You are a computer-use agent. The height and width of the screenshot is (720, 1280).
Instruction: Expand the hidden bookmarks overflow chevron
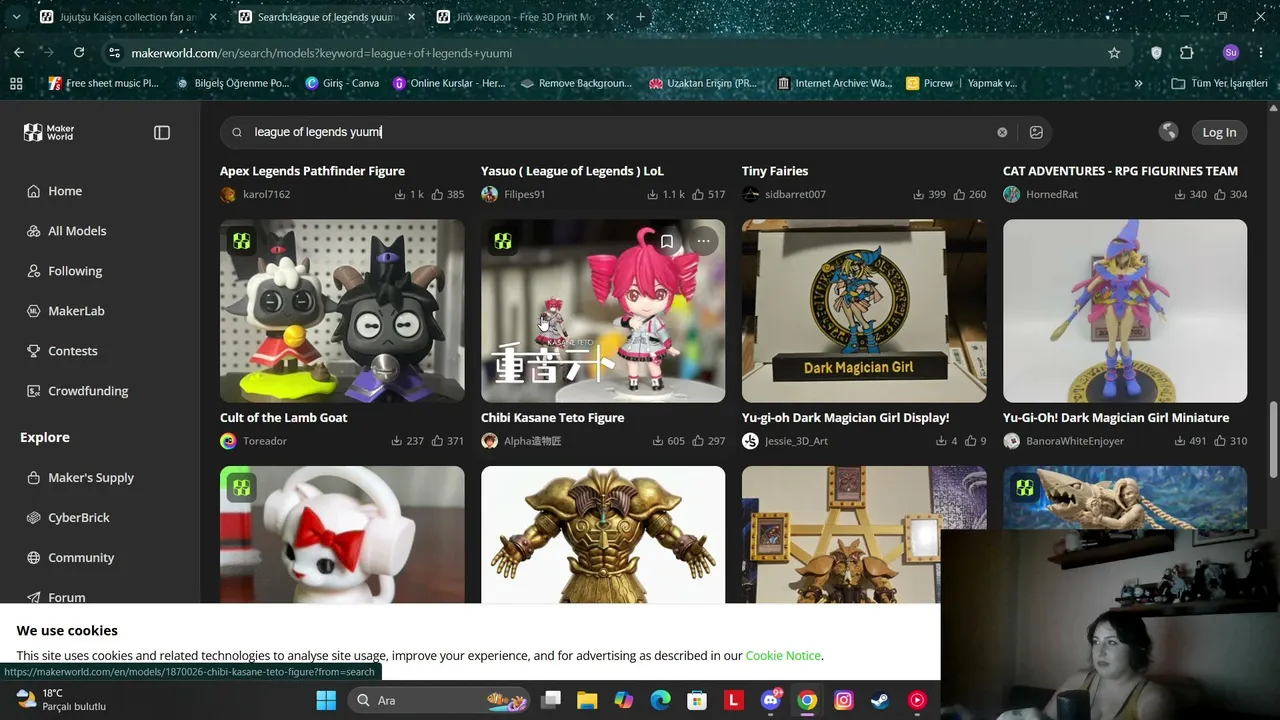(x=1138, y=83)
